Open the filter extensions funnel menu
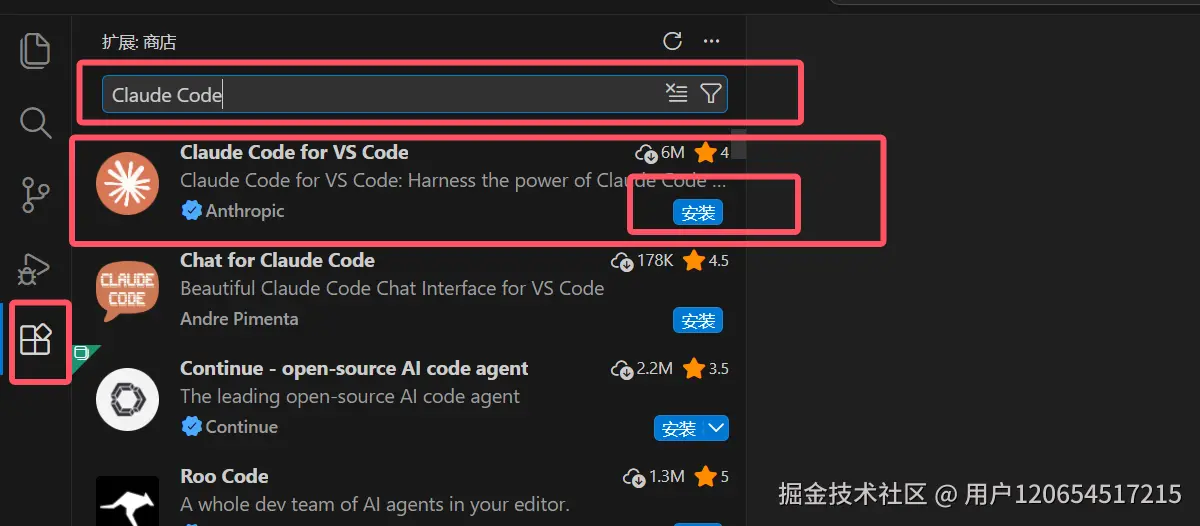Image resolution: width=1200 pixels, height=526 pixels. pyautogui.click(x=711, y=94)
